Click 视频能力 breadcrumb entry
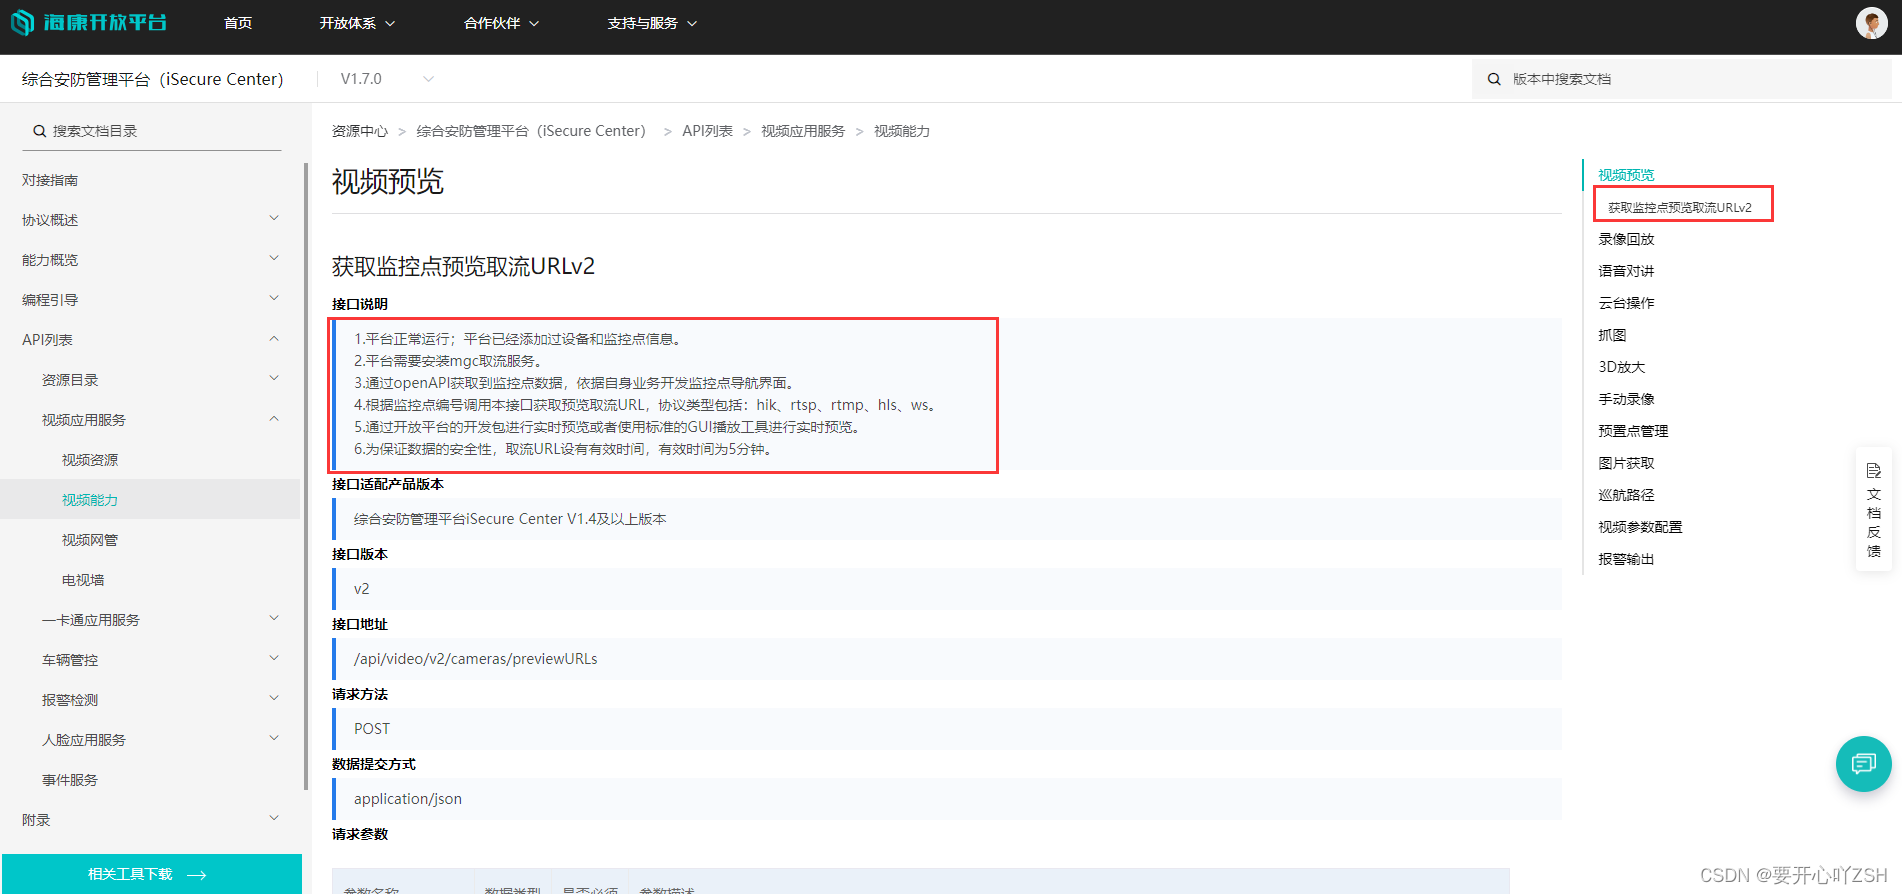 coord(902,131)
